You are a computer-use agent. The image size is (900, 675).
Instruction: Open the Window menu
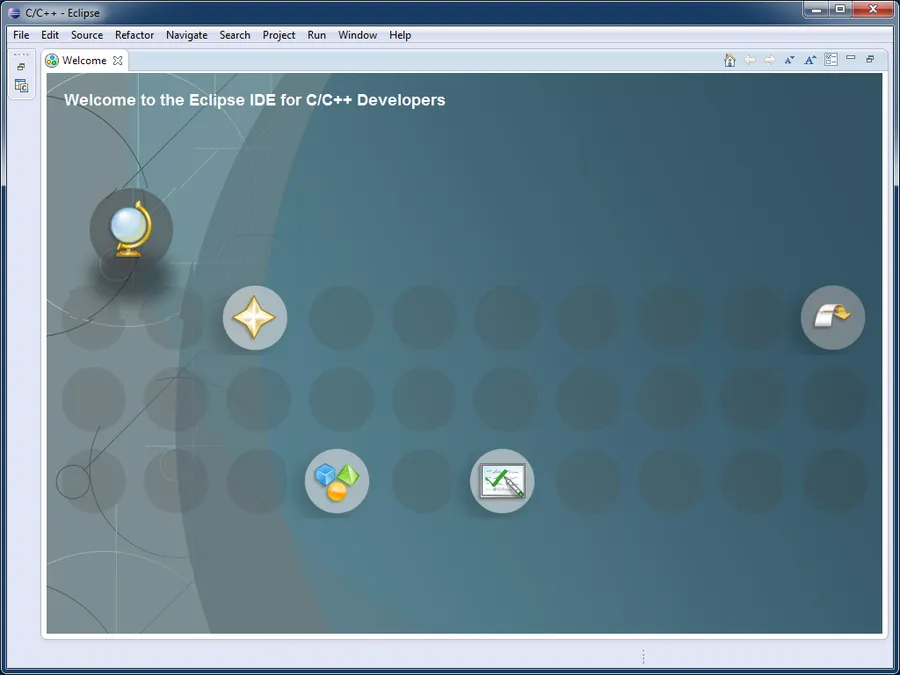[x=358, y=35]
